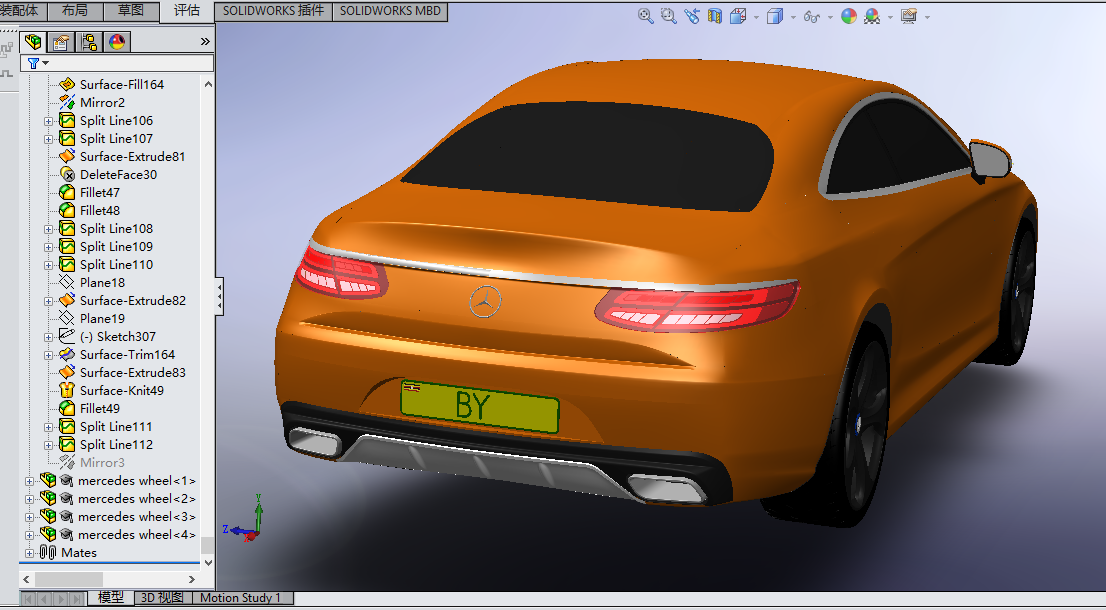Click the Surface-Extrude81 feature icon

point(67,157)
